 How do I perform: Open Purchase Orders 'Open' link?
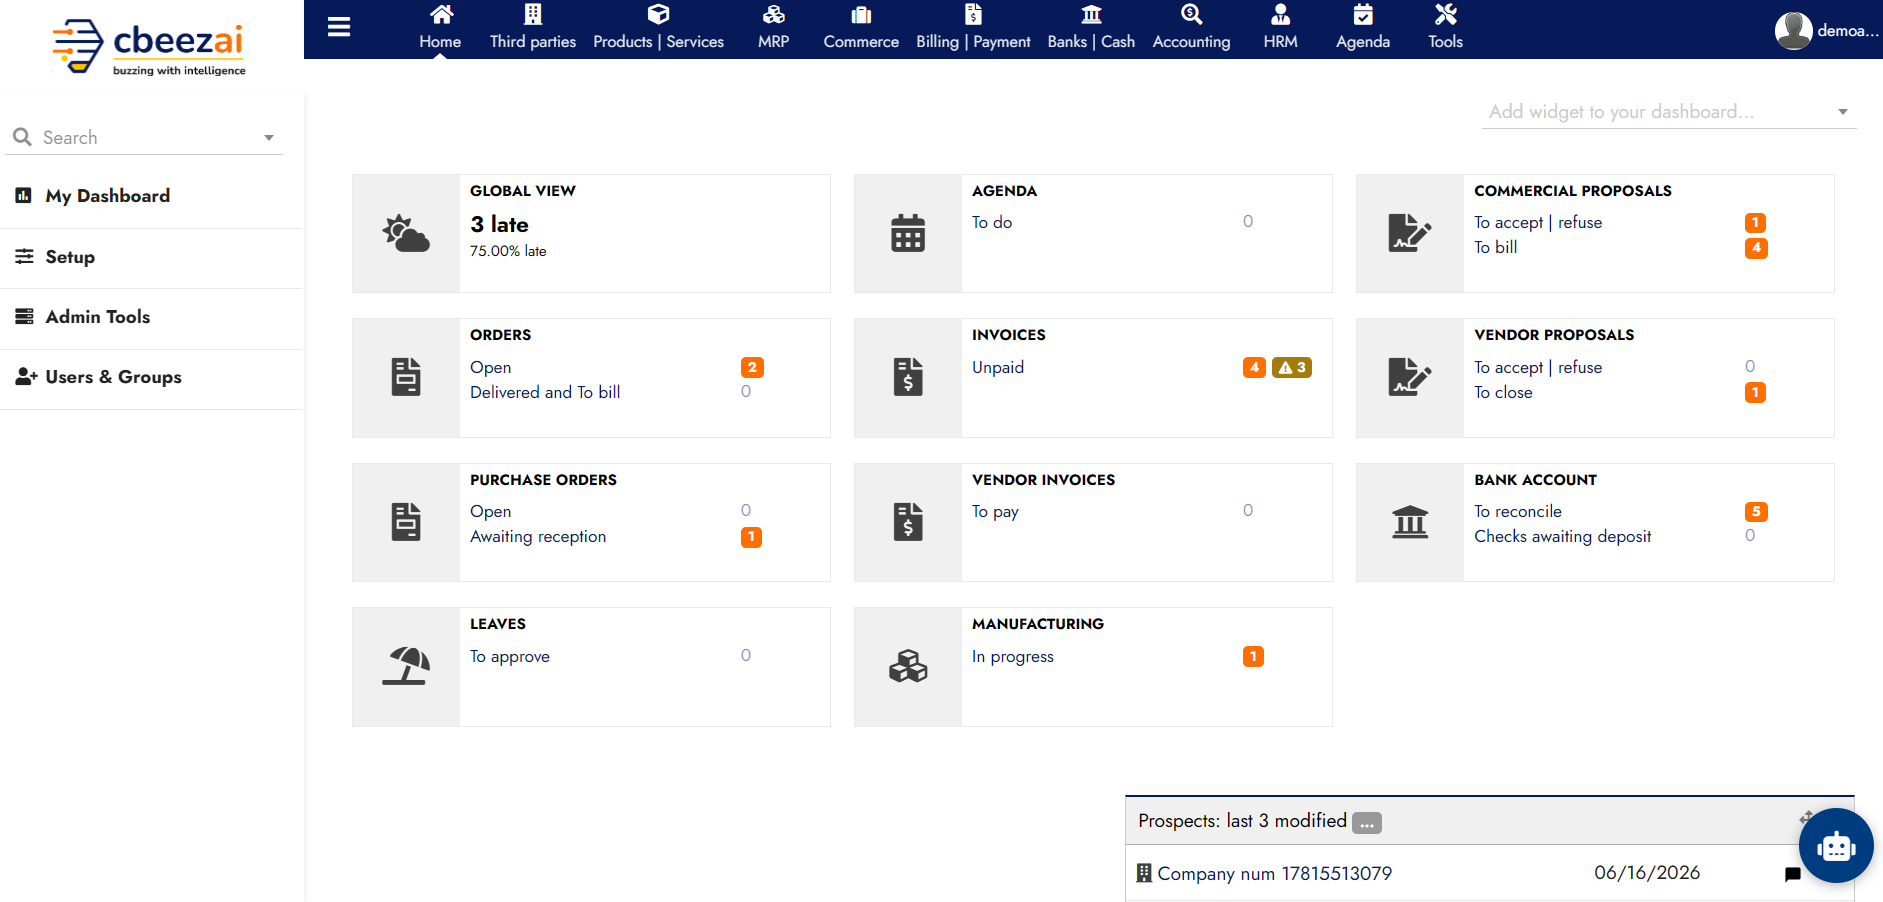click(490, 512)
